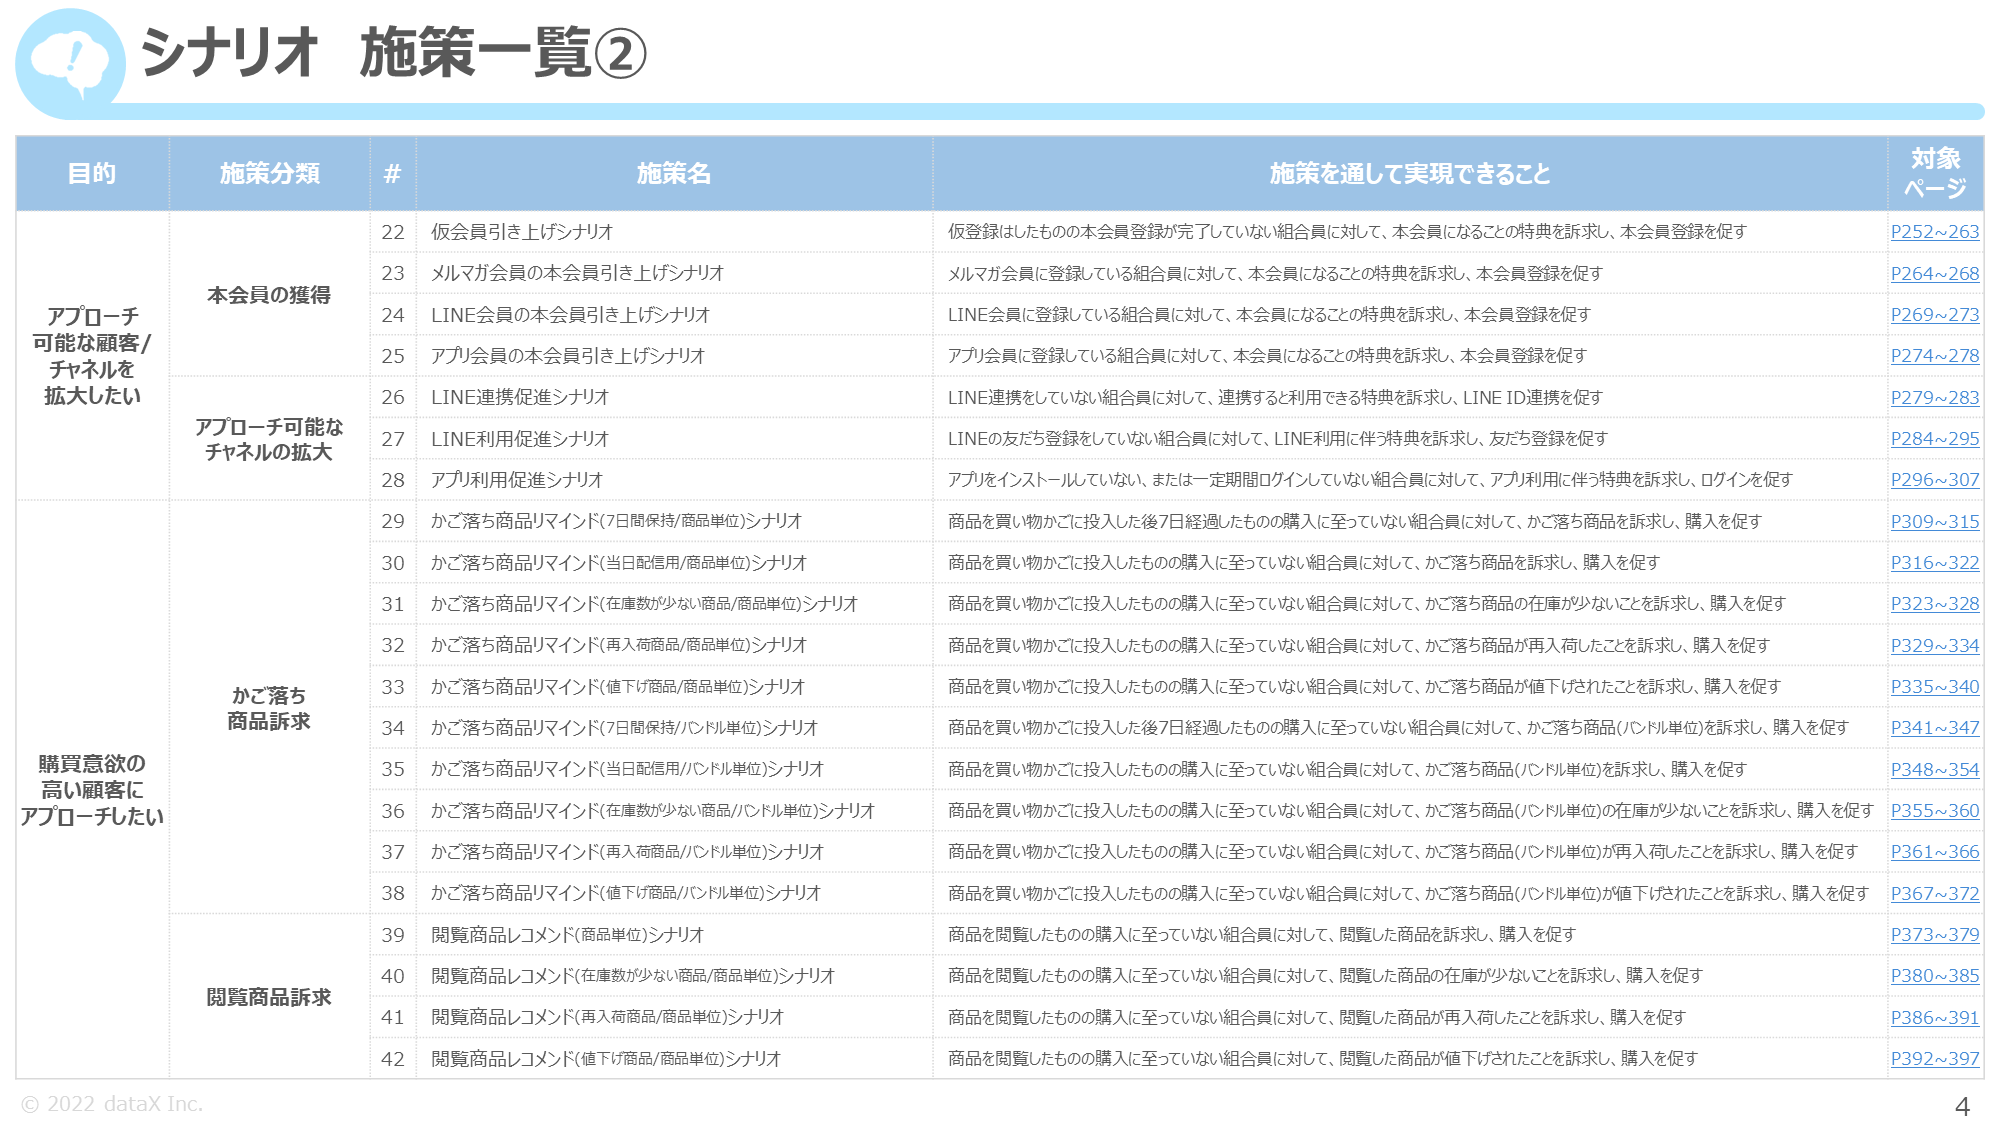The width and height of the screenshot is (2000, 1125).
Task: Open page link P323~328
Action: click(x=1934, y=604)
